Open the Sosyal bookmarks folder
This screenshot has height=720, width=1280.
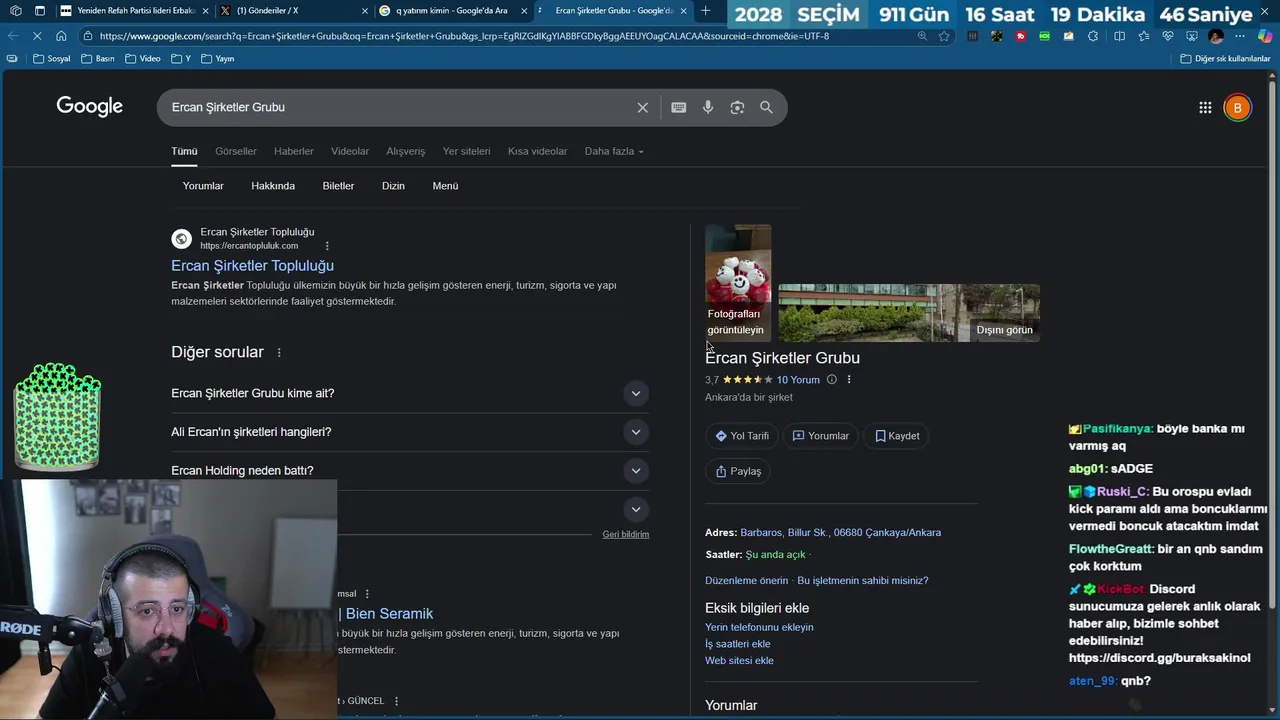click(52, 58)
